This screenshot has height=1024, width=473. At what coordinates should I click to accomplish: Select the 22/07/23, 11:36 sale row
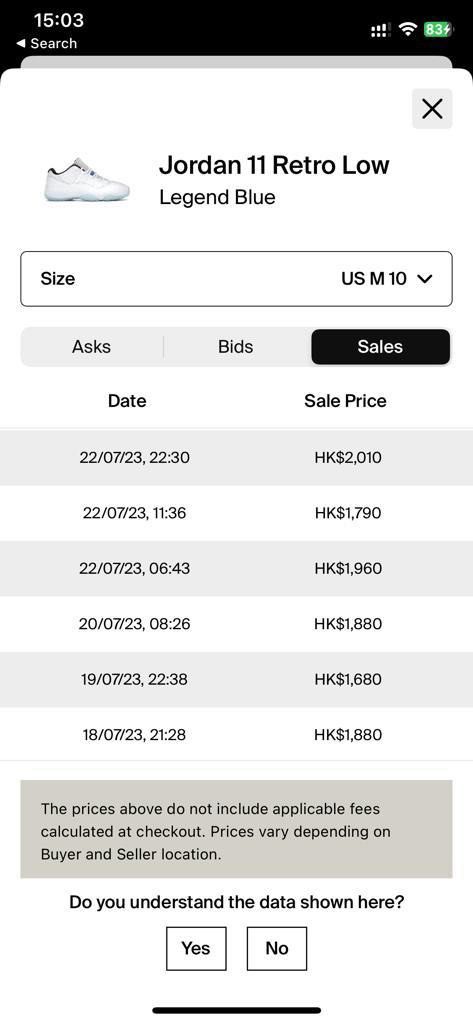click(x=236, y=513)
